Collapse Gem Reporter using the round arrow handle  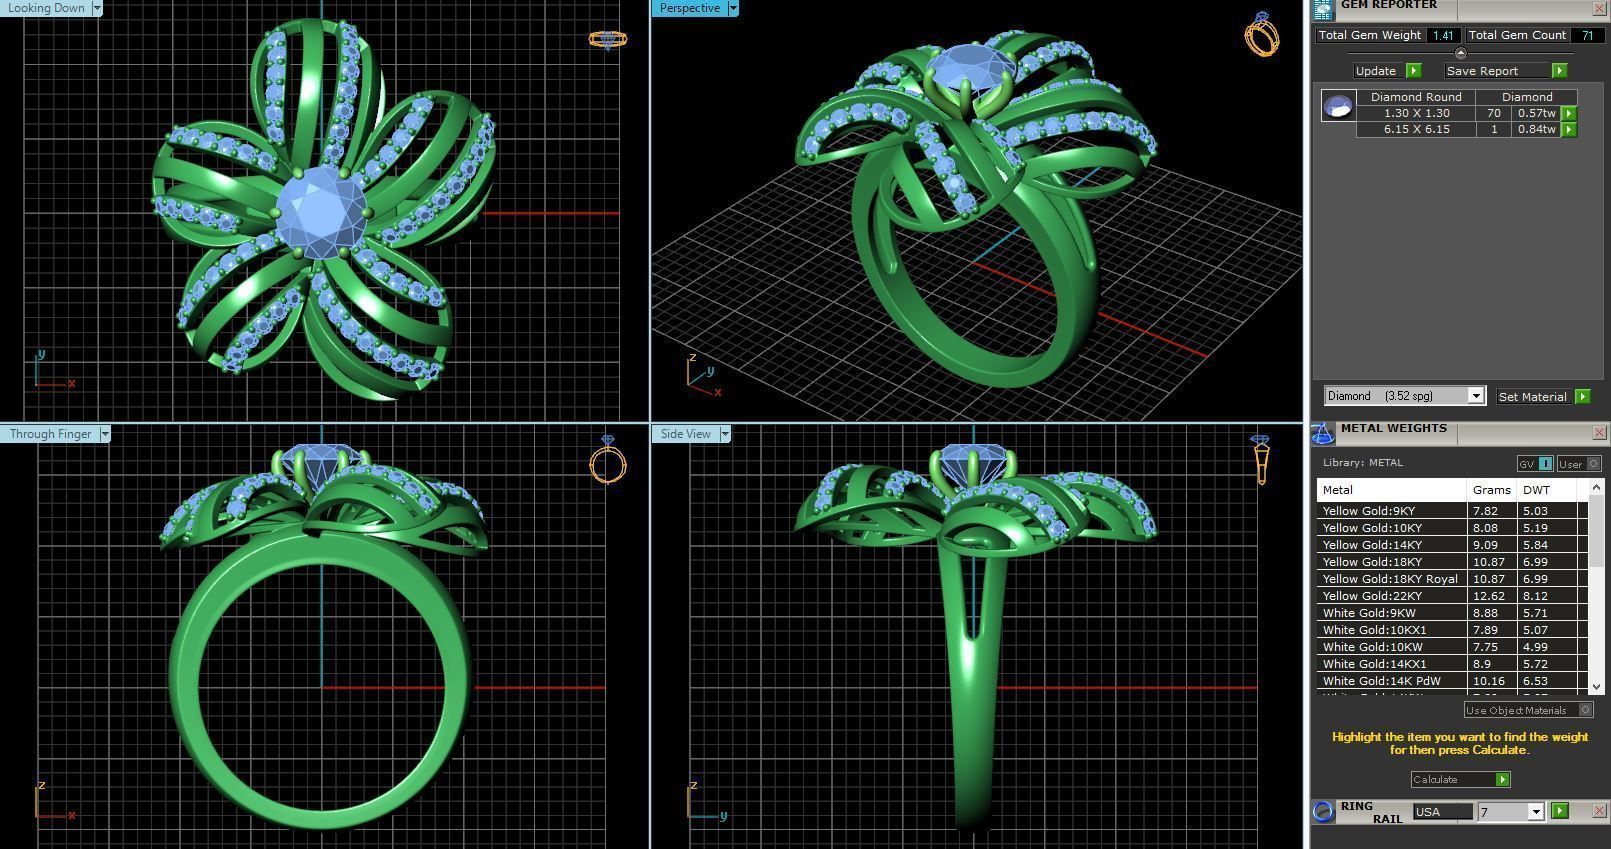point(1460,53)
